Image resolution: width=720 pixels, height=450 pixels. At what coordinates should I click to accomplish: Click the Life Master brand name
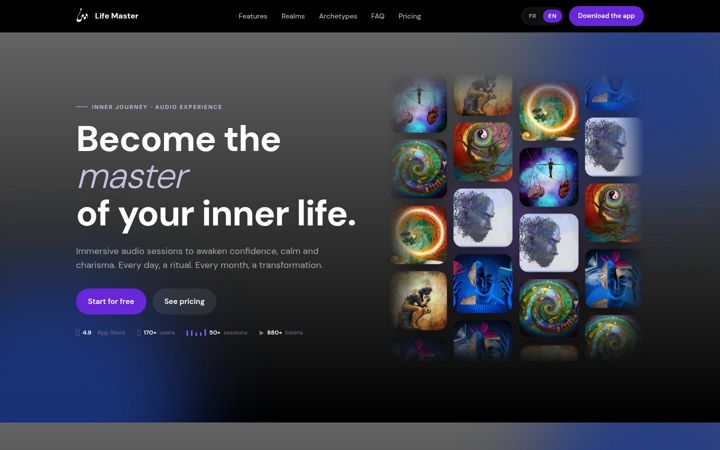point(116,16)
